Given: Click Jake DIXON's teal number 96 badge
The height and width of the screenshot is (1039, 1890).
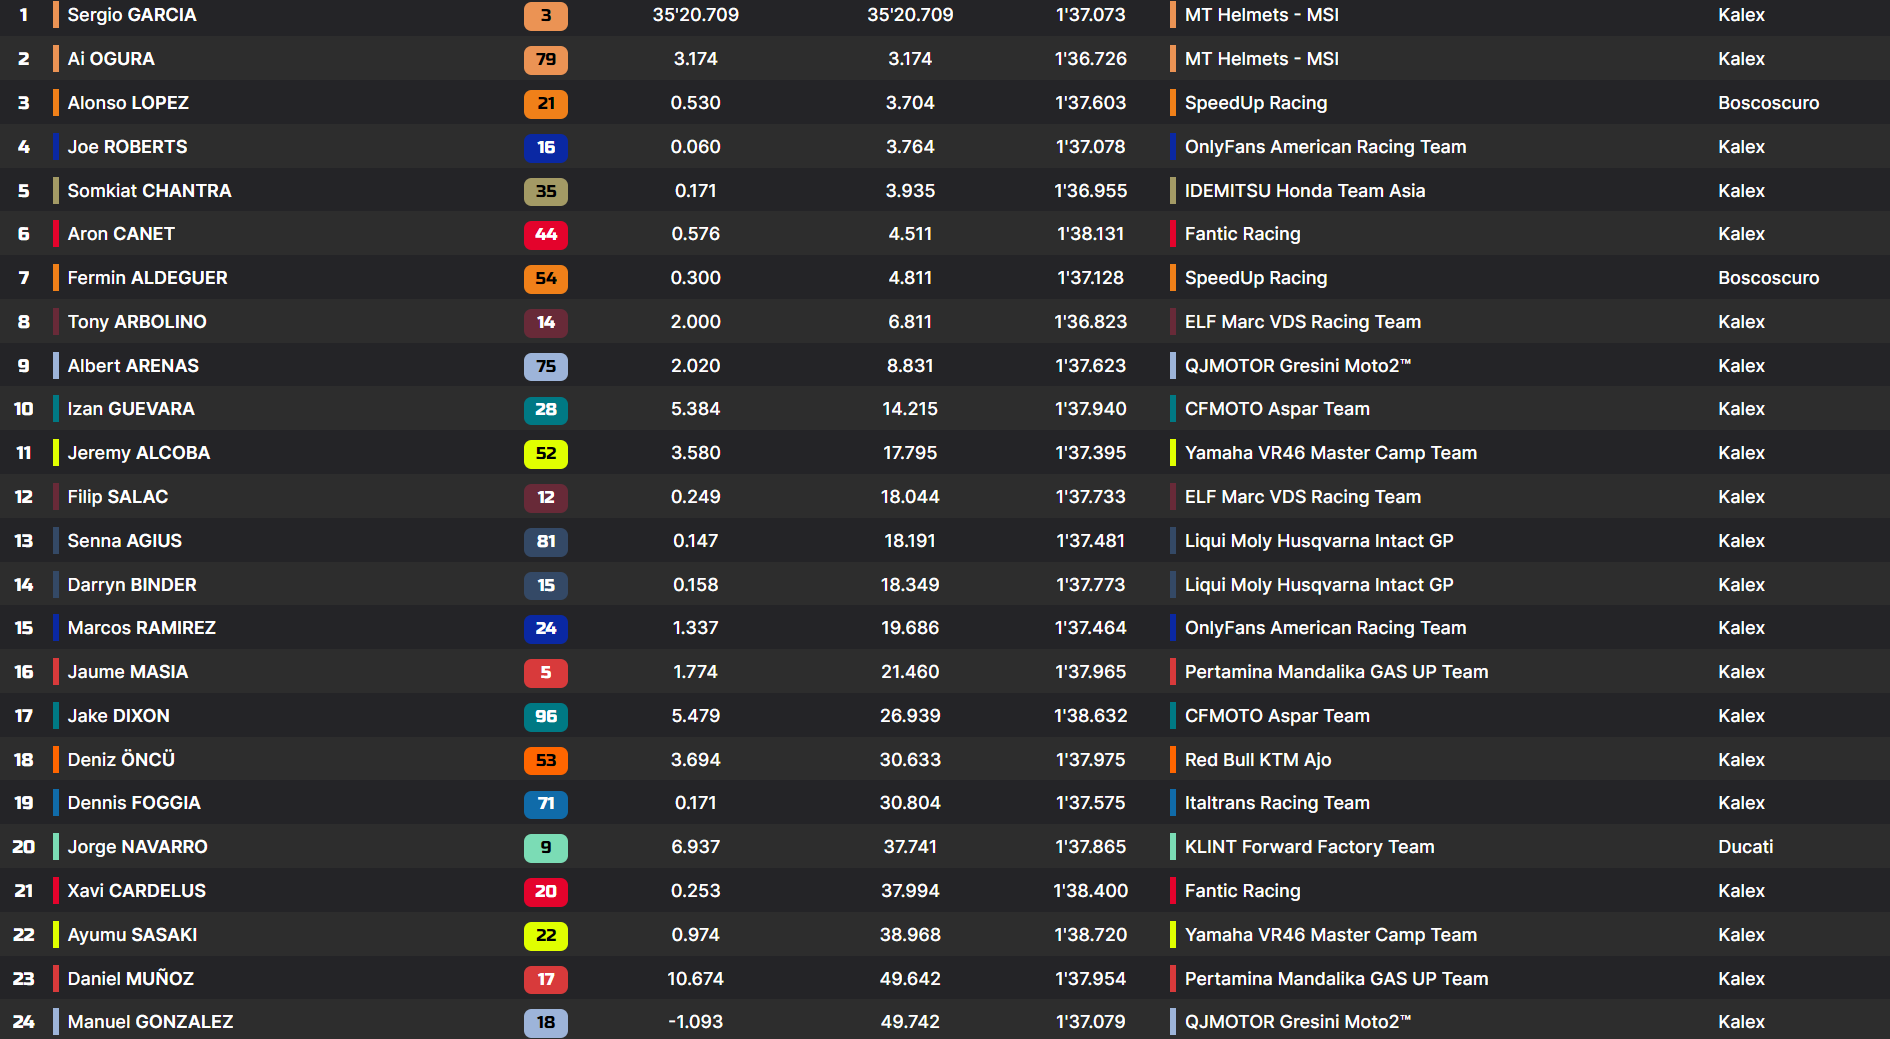Looking at the screenshot, I should click(x=545, y=717).
